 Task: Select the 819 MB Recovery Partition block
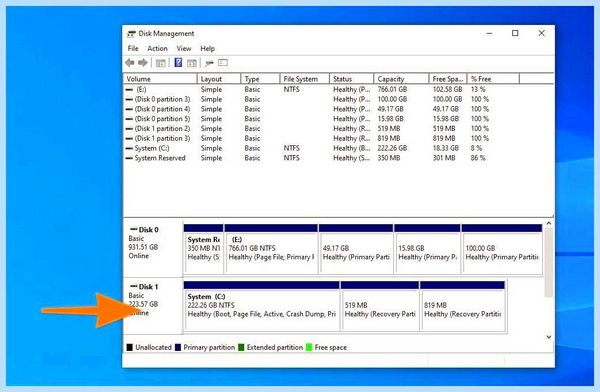pyautogui.click(x=462, y=306)
